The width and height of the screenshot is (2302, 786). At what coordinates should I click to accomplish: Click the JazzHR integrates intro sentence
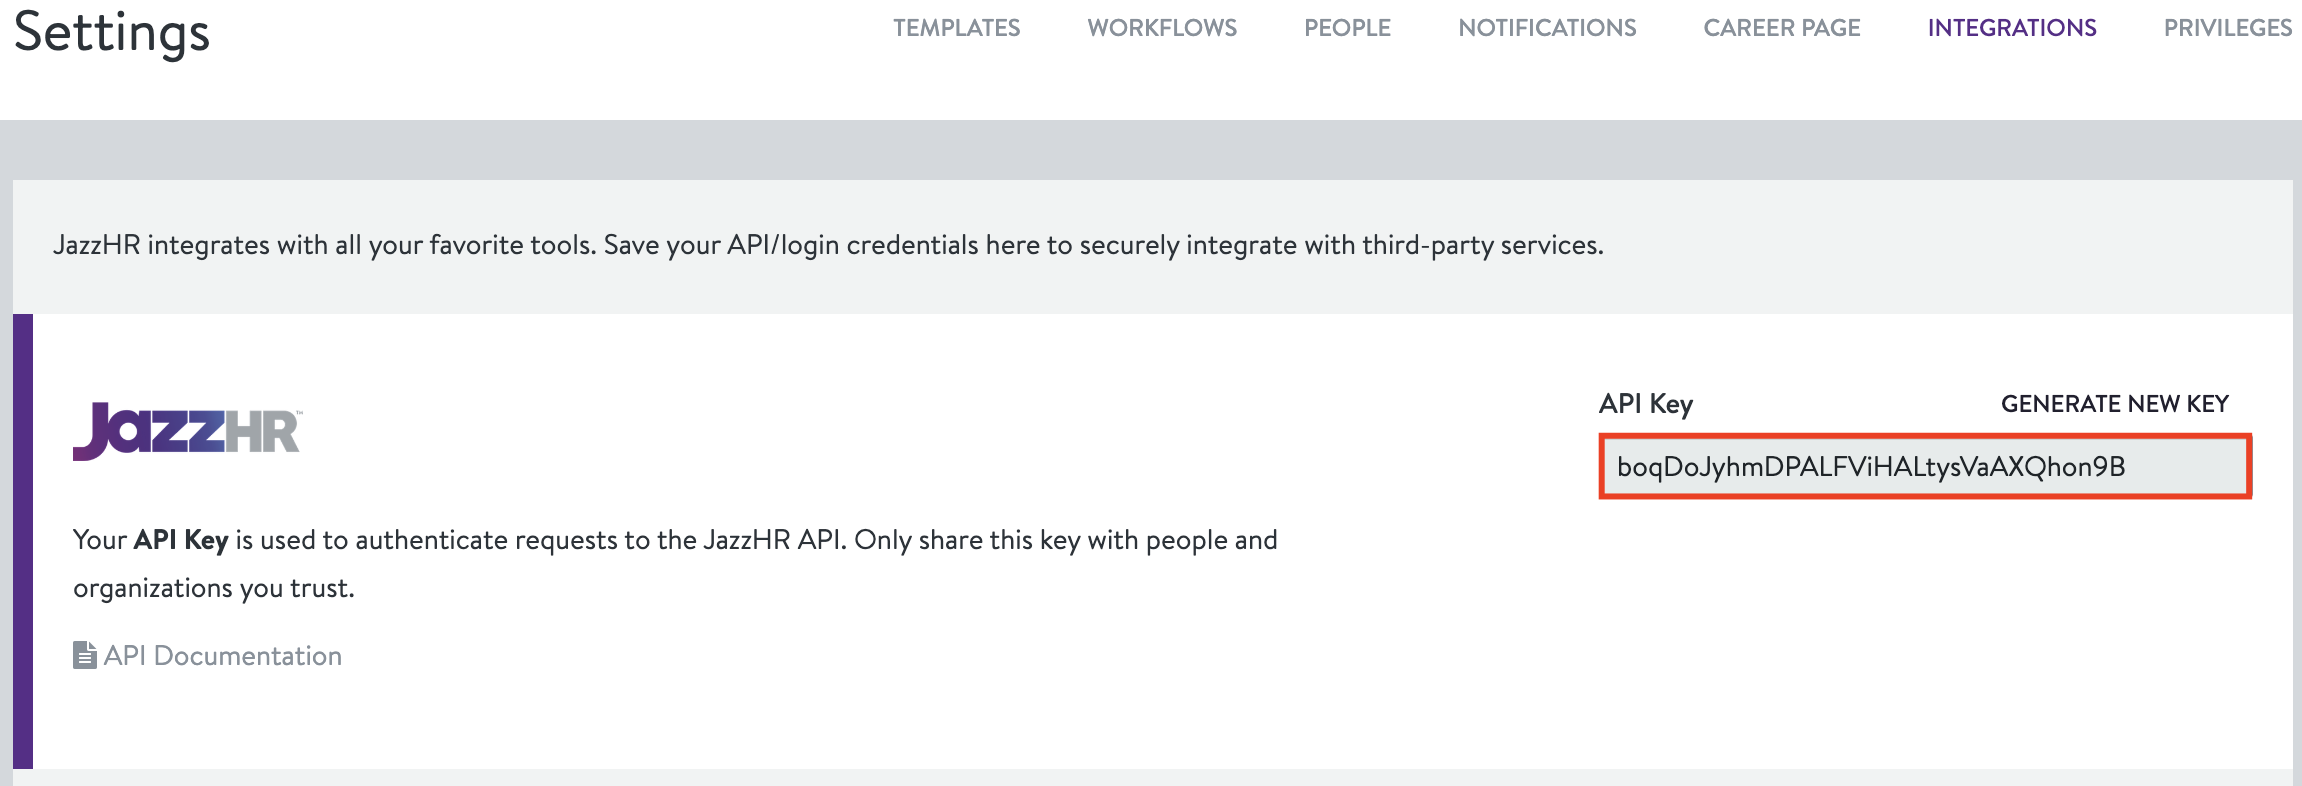pyautogui.click(x=827, y=245)
